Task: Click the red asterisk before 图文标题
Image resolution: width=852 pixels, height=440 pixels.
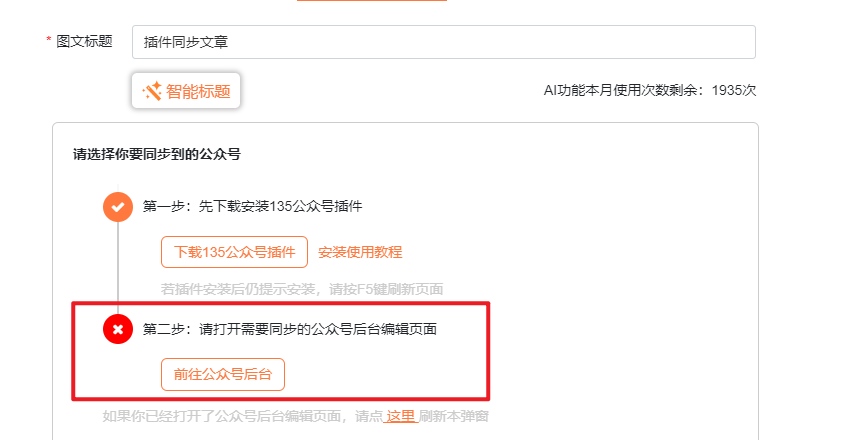Action: 48,41
